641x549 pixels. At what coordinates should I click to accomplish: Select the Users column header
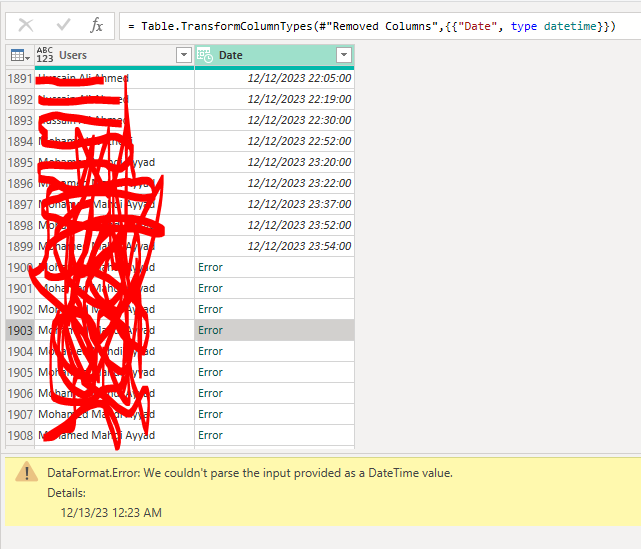pos(114,55)
